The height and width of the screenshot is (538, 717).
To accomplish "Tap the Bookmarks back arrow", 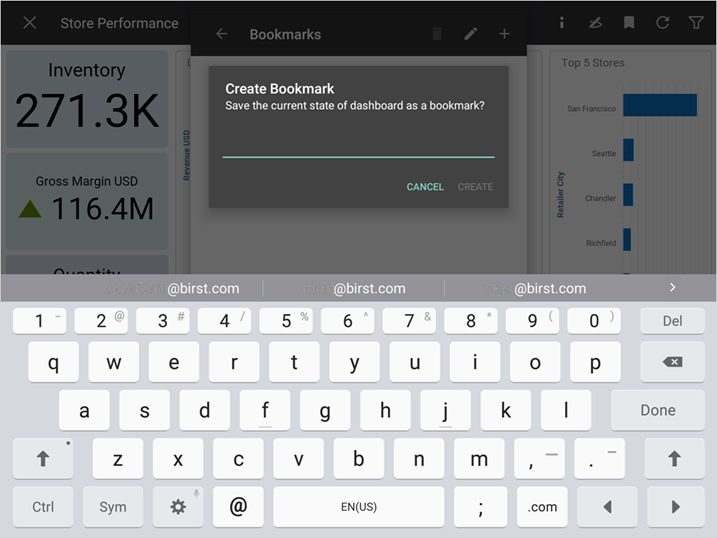I will point(222,34).
